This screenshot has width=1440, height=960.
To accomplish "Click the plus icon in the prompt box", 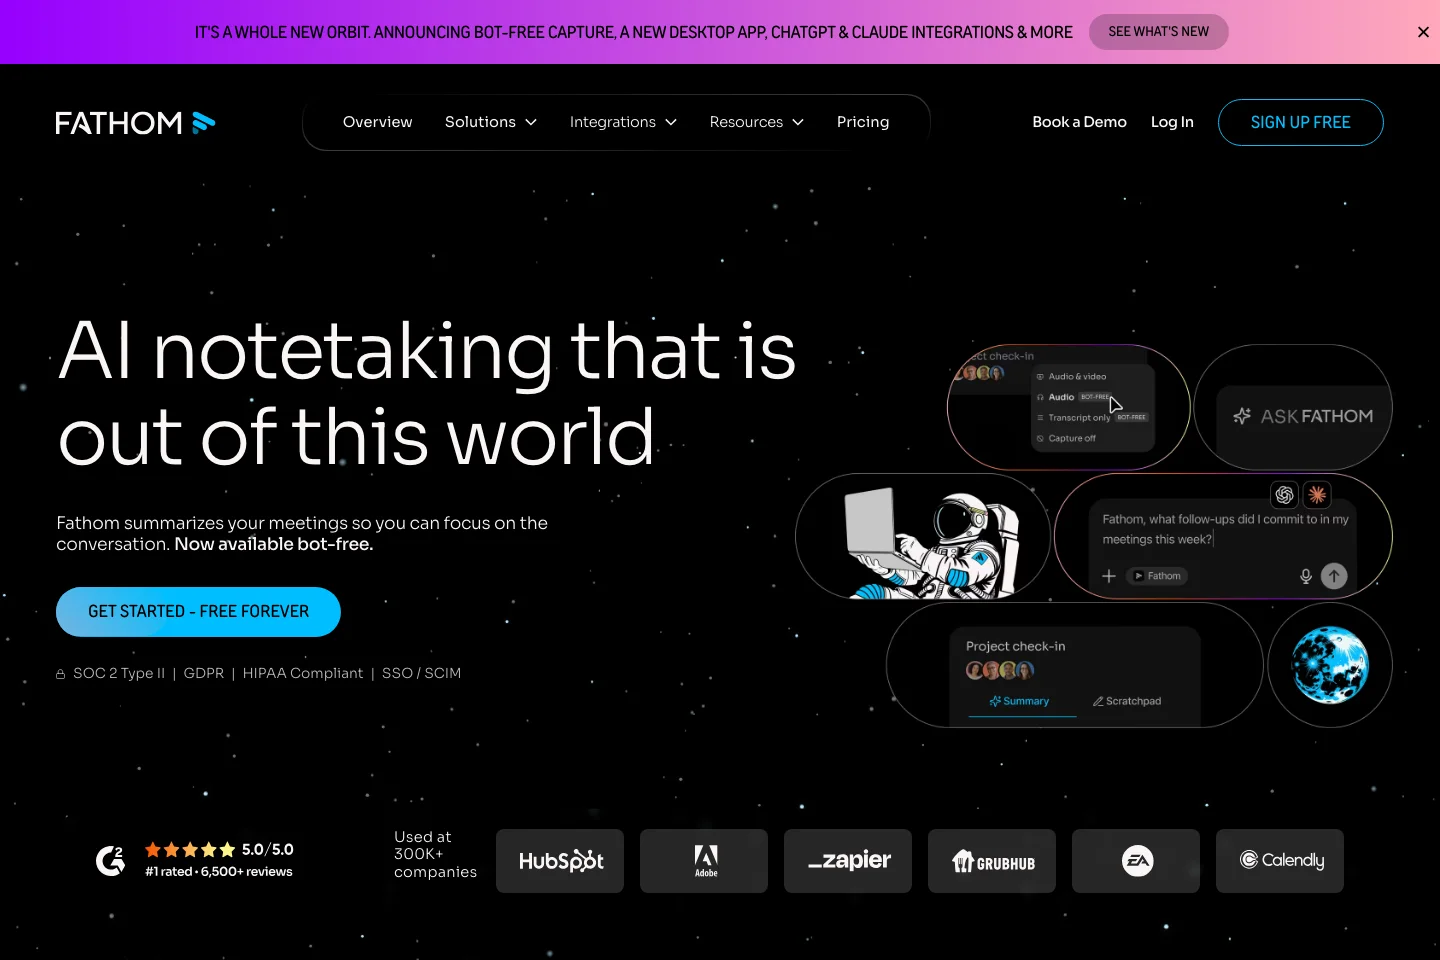I will (x=1109, y=576).
